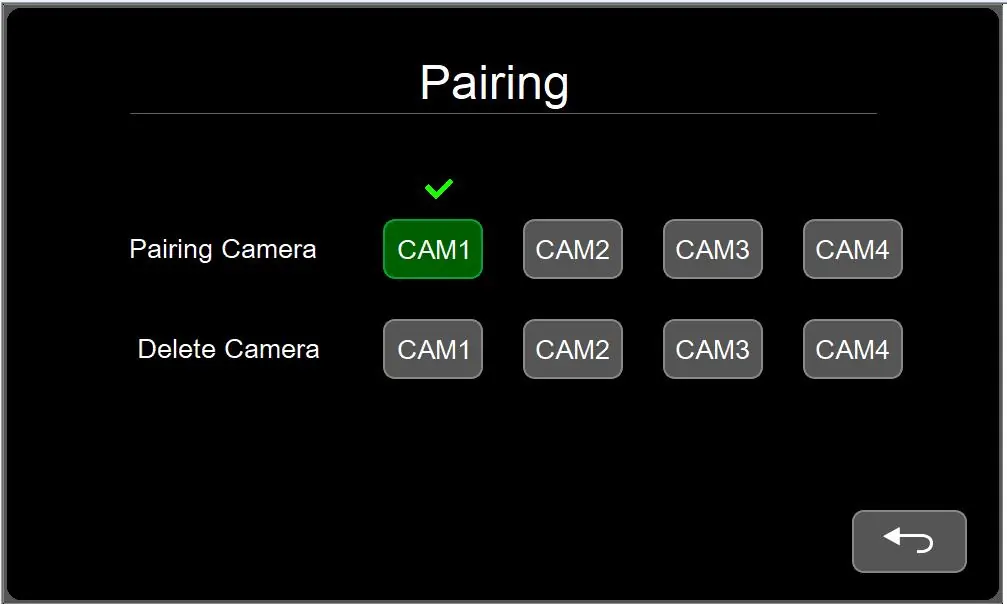Delete CAM3 using Delete Camera row
This screenshot has width=1007, height=604.
(713, 349)
